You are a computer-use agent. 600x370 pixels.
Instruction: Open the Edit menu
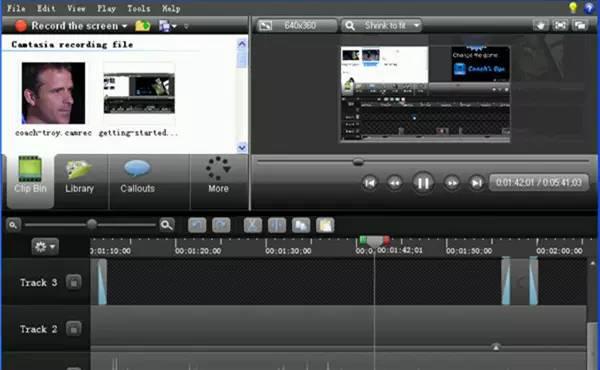46,8
